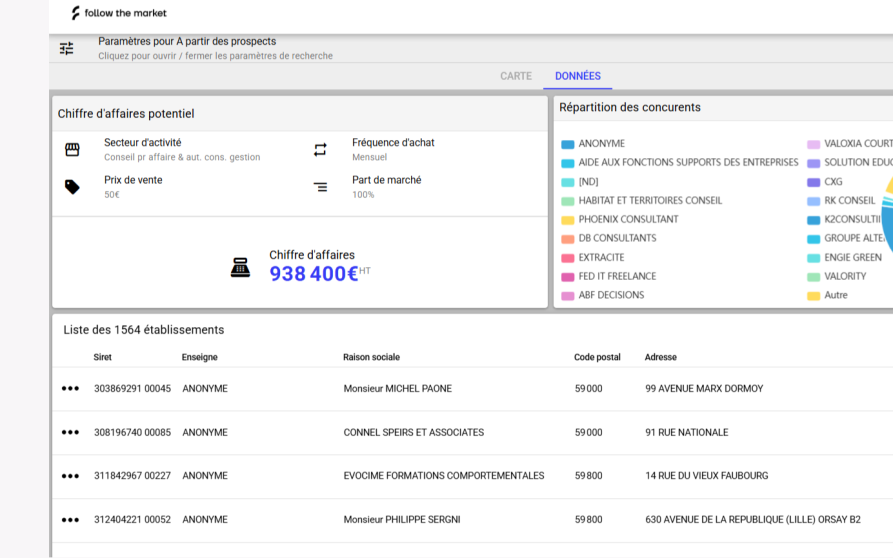Click the follow the market logo

coord(119,13)
